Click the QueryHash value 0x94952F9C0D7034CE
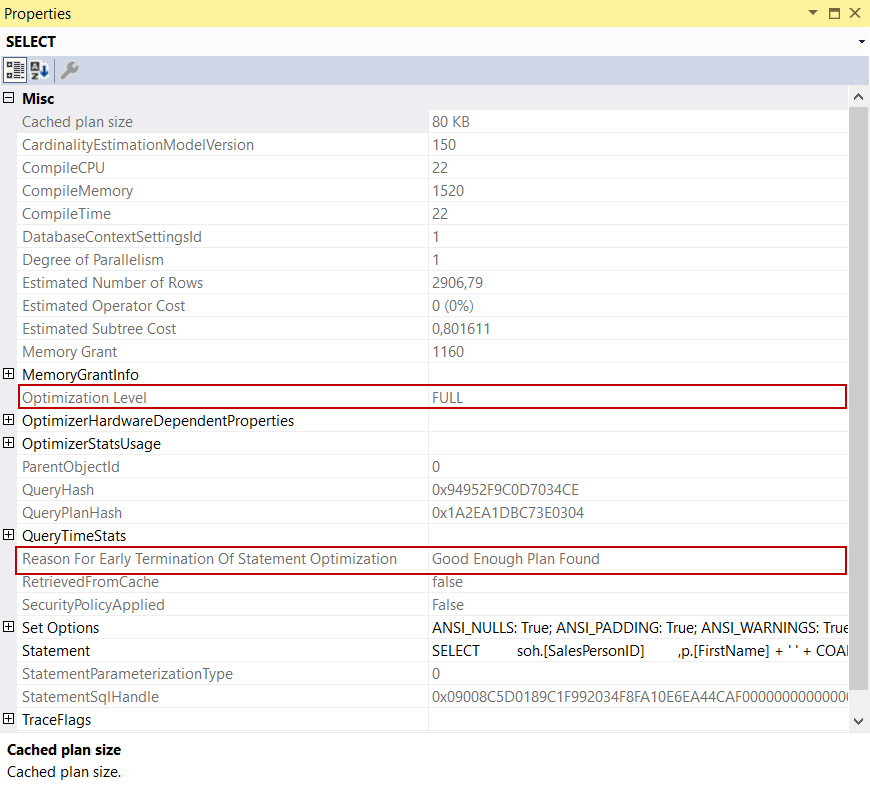Screen dimensions: 870x795 [x=505, y=490]
